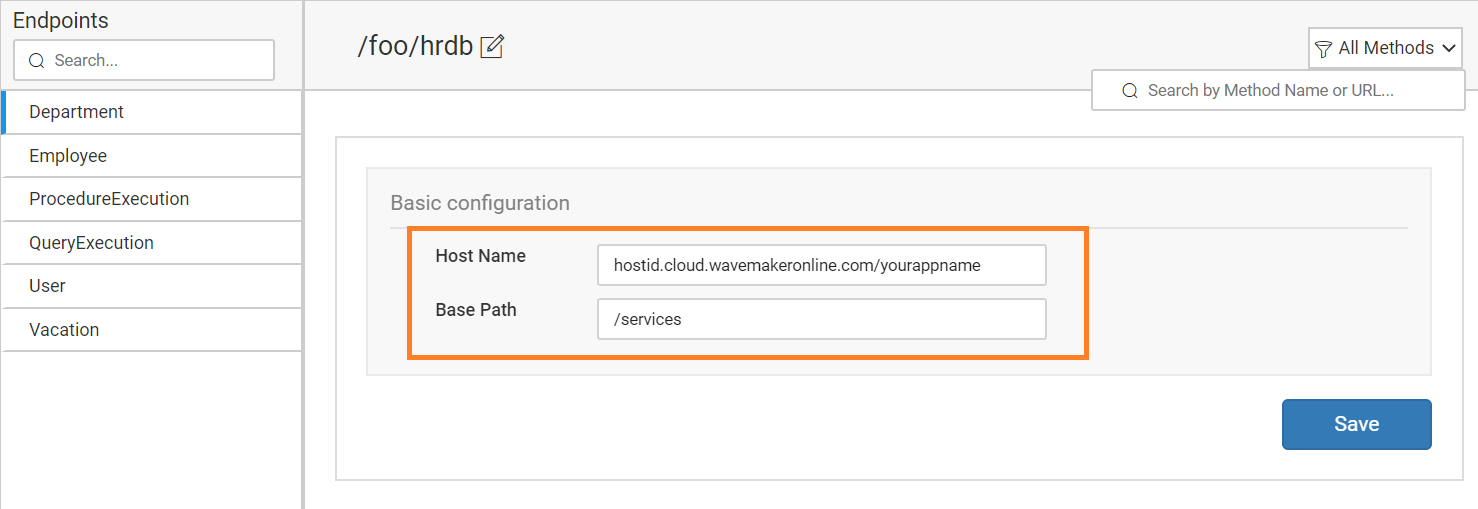
Task: Open the QueryExecution endpoint
Action: click(x=91, y=243)
